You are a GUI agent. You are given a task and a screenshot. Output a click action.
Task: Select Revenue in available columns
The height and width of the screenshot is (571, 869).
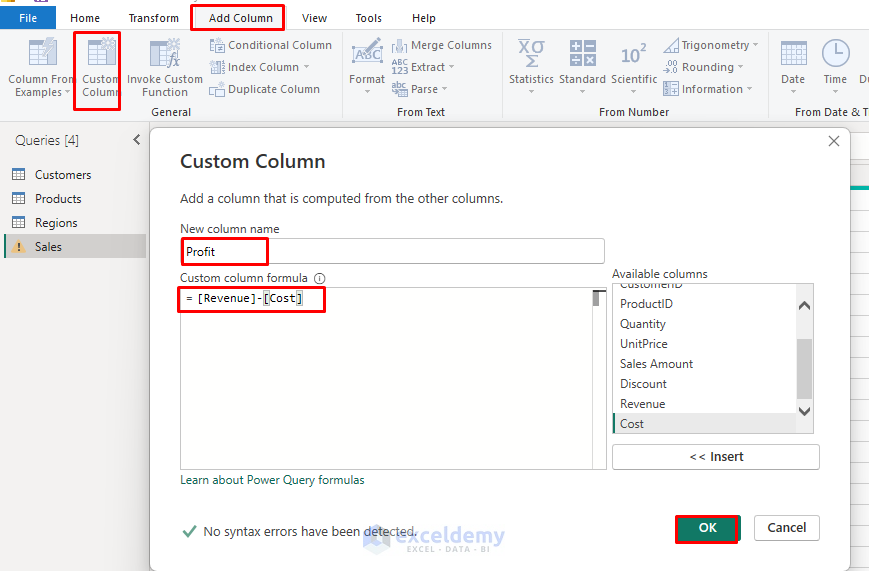pos(704,404)
